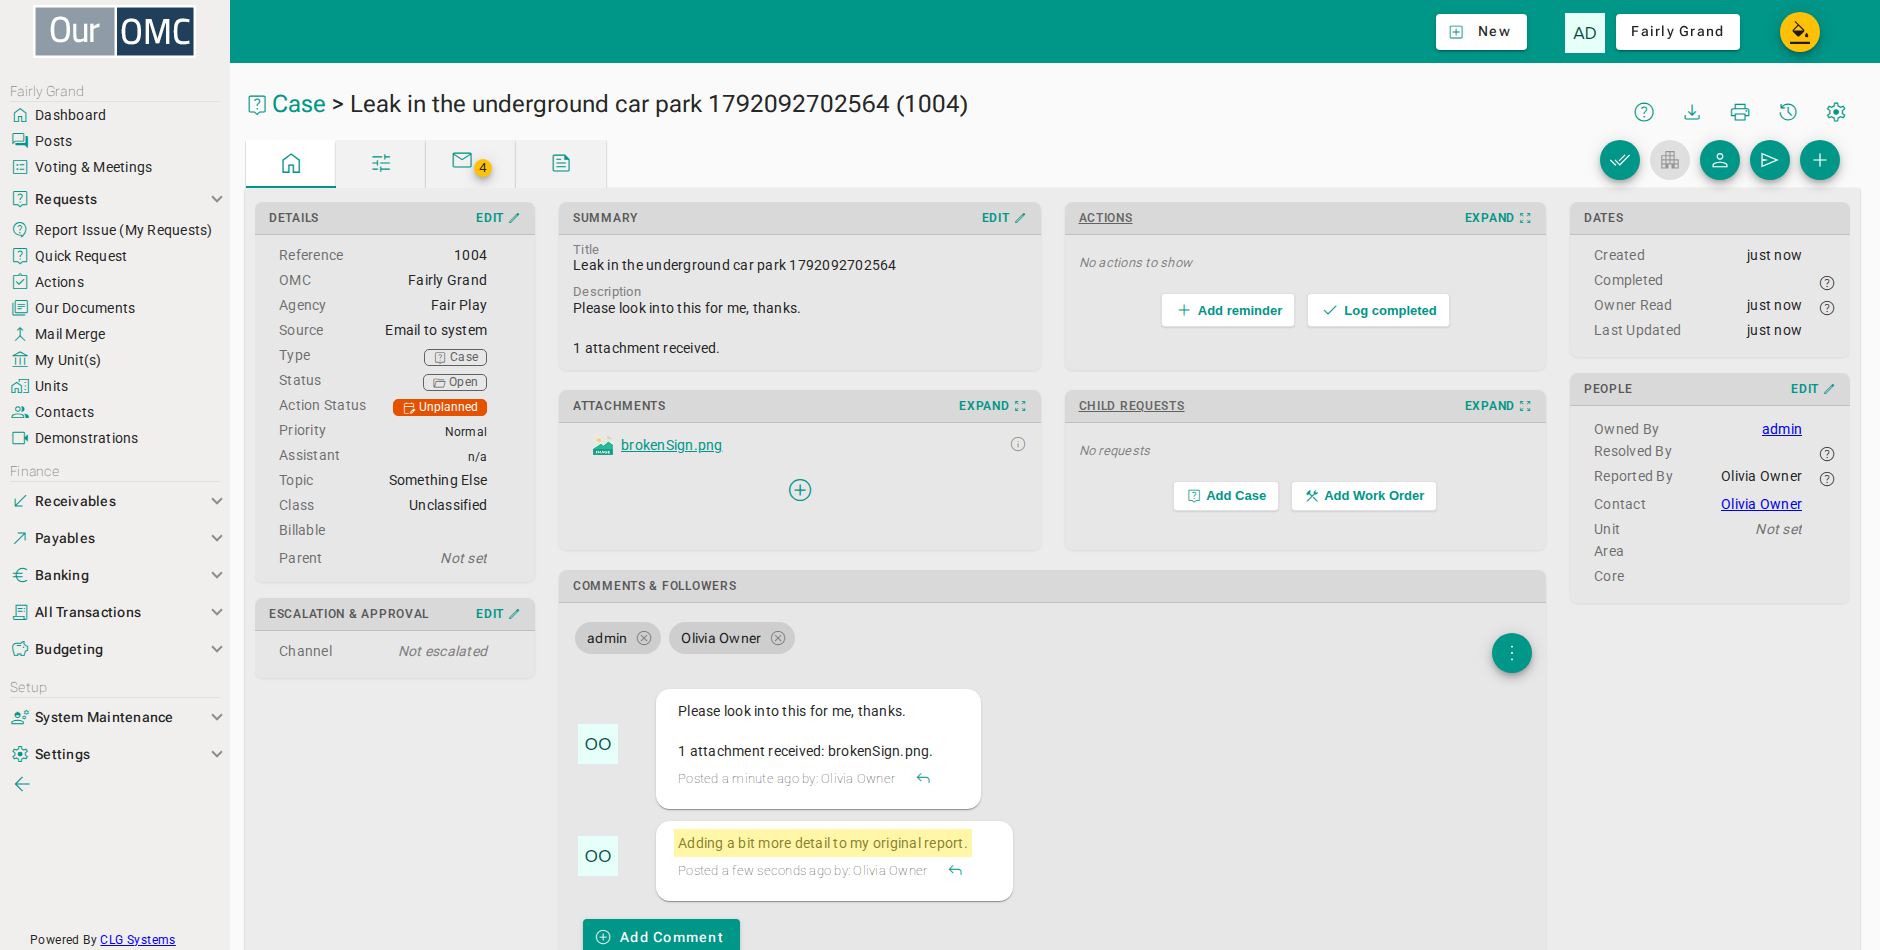Open the settings sliders tab
1880x950 pixels.
point(381,163)
